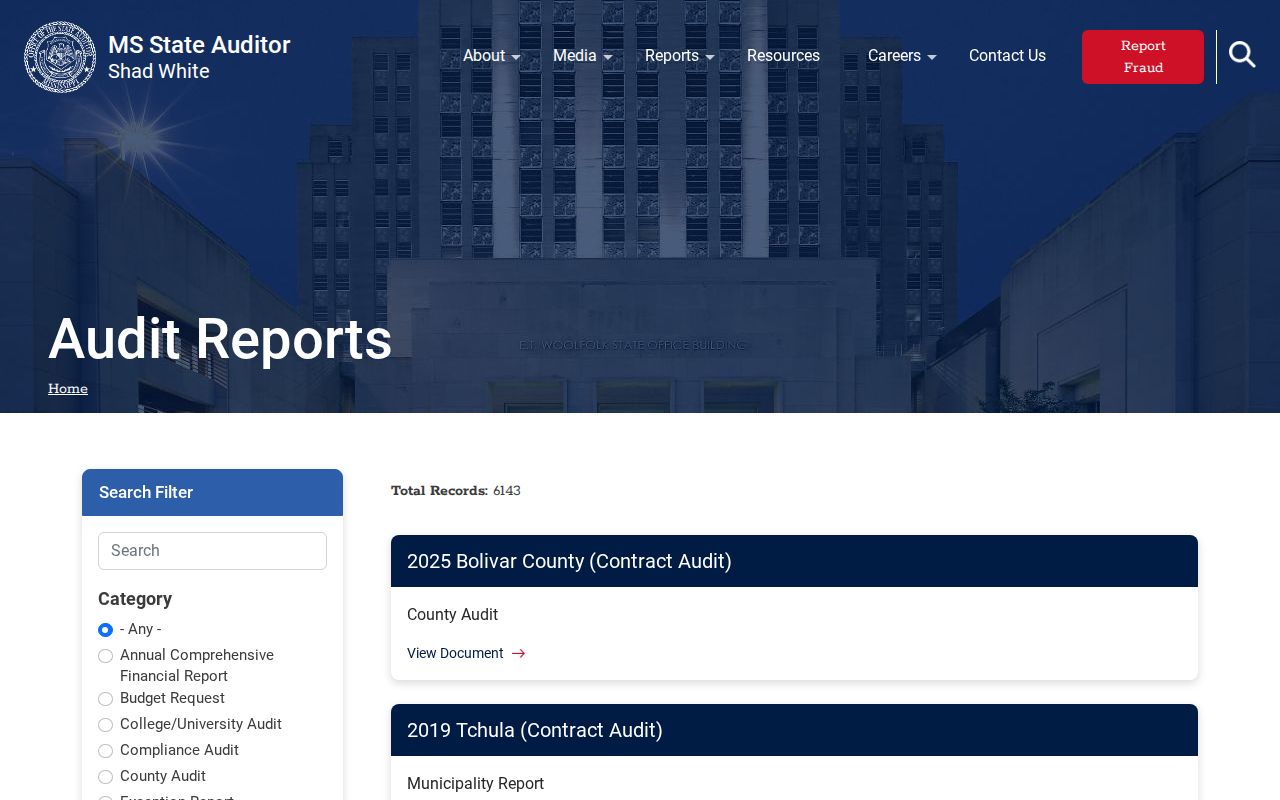Click the Category filter heading
This screenshot has width=1280, height=800.
coord(135,599)
